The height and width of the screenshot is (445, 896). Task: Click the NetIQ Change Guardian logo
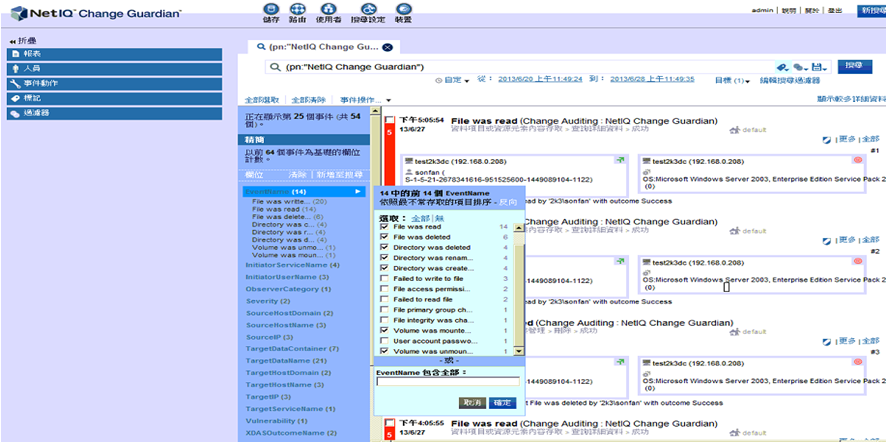[95, 13]
